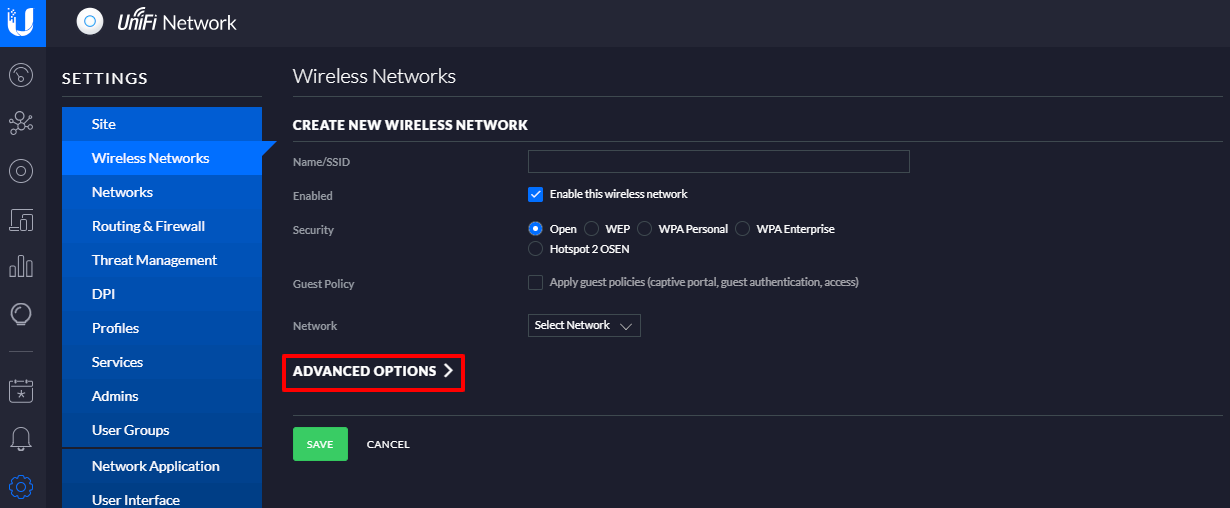Image resolution: width=1230 pixels, height=508 pixels.
Task: Select WEP security radio button
Action: coord(592,229)
